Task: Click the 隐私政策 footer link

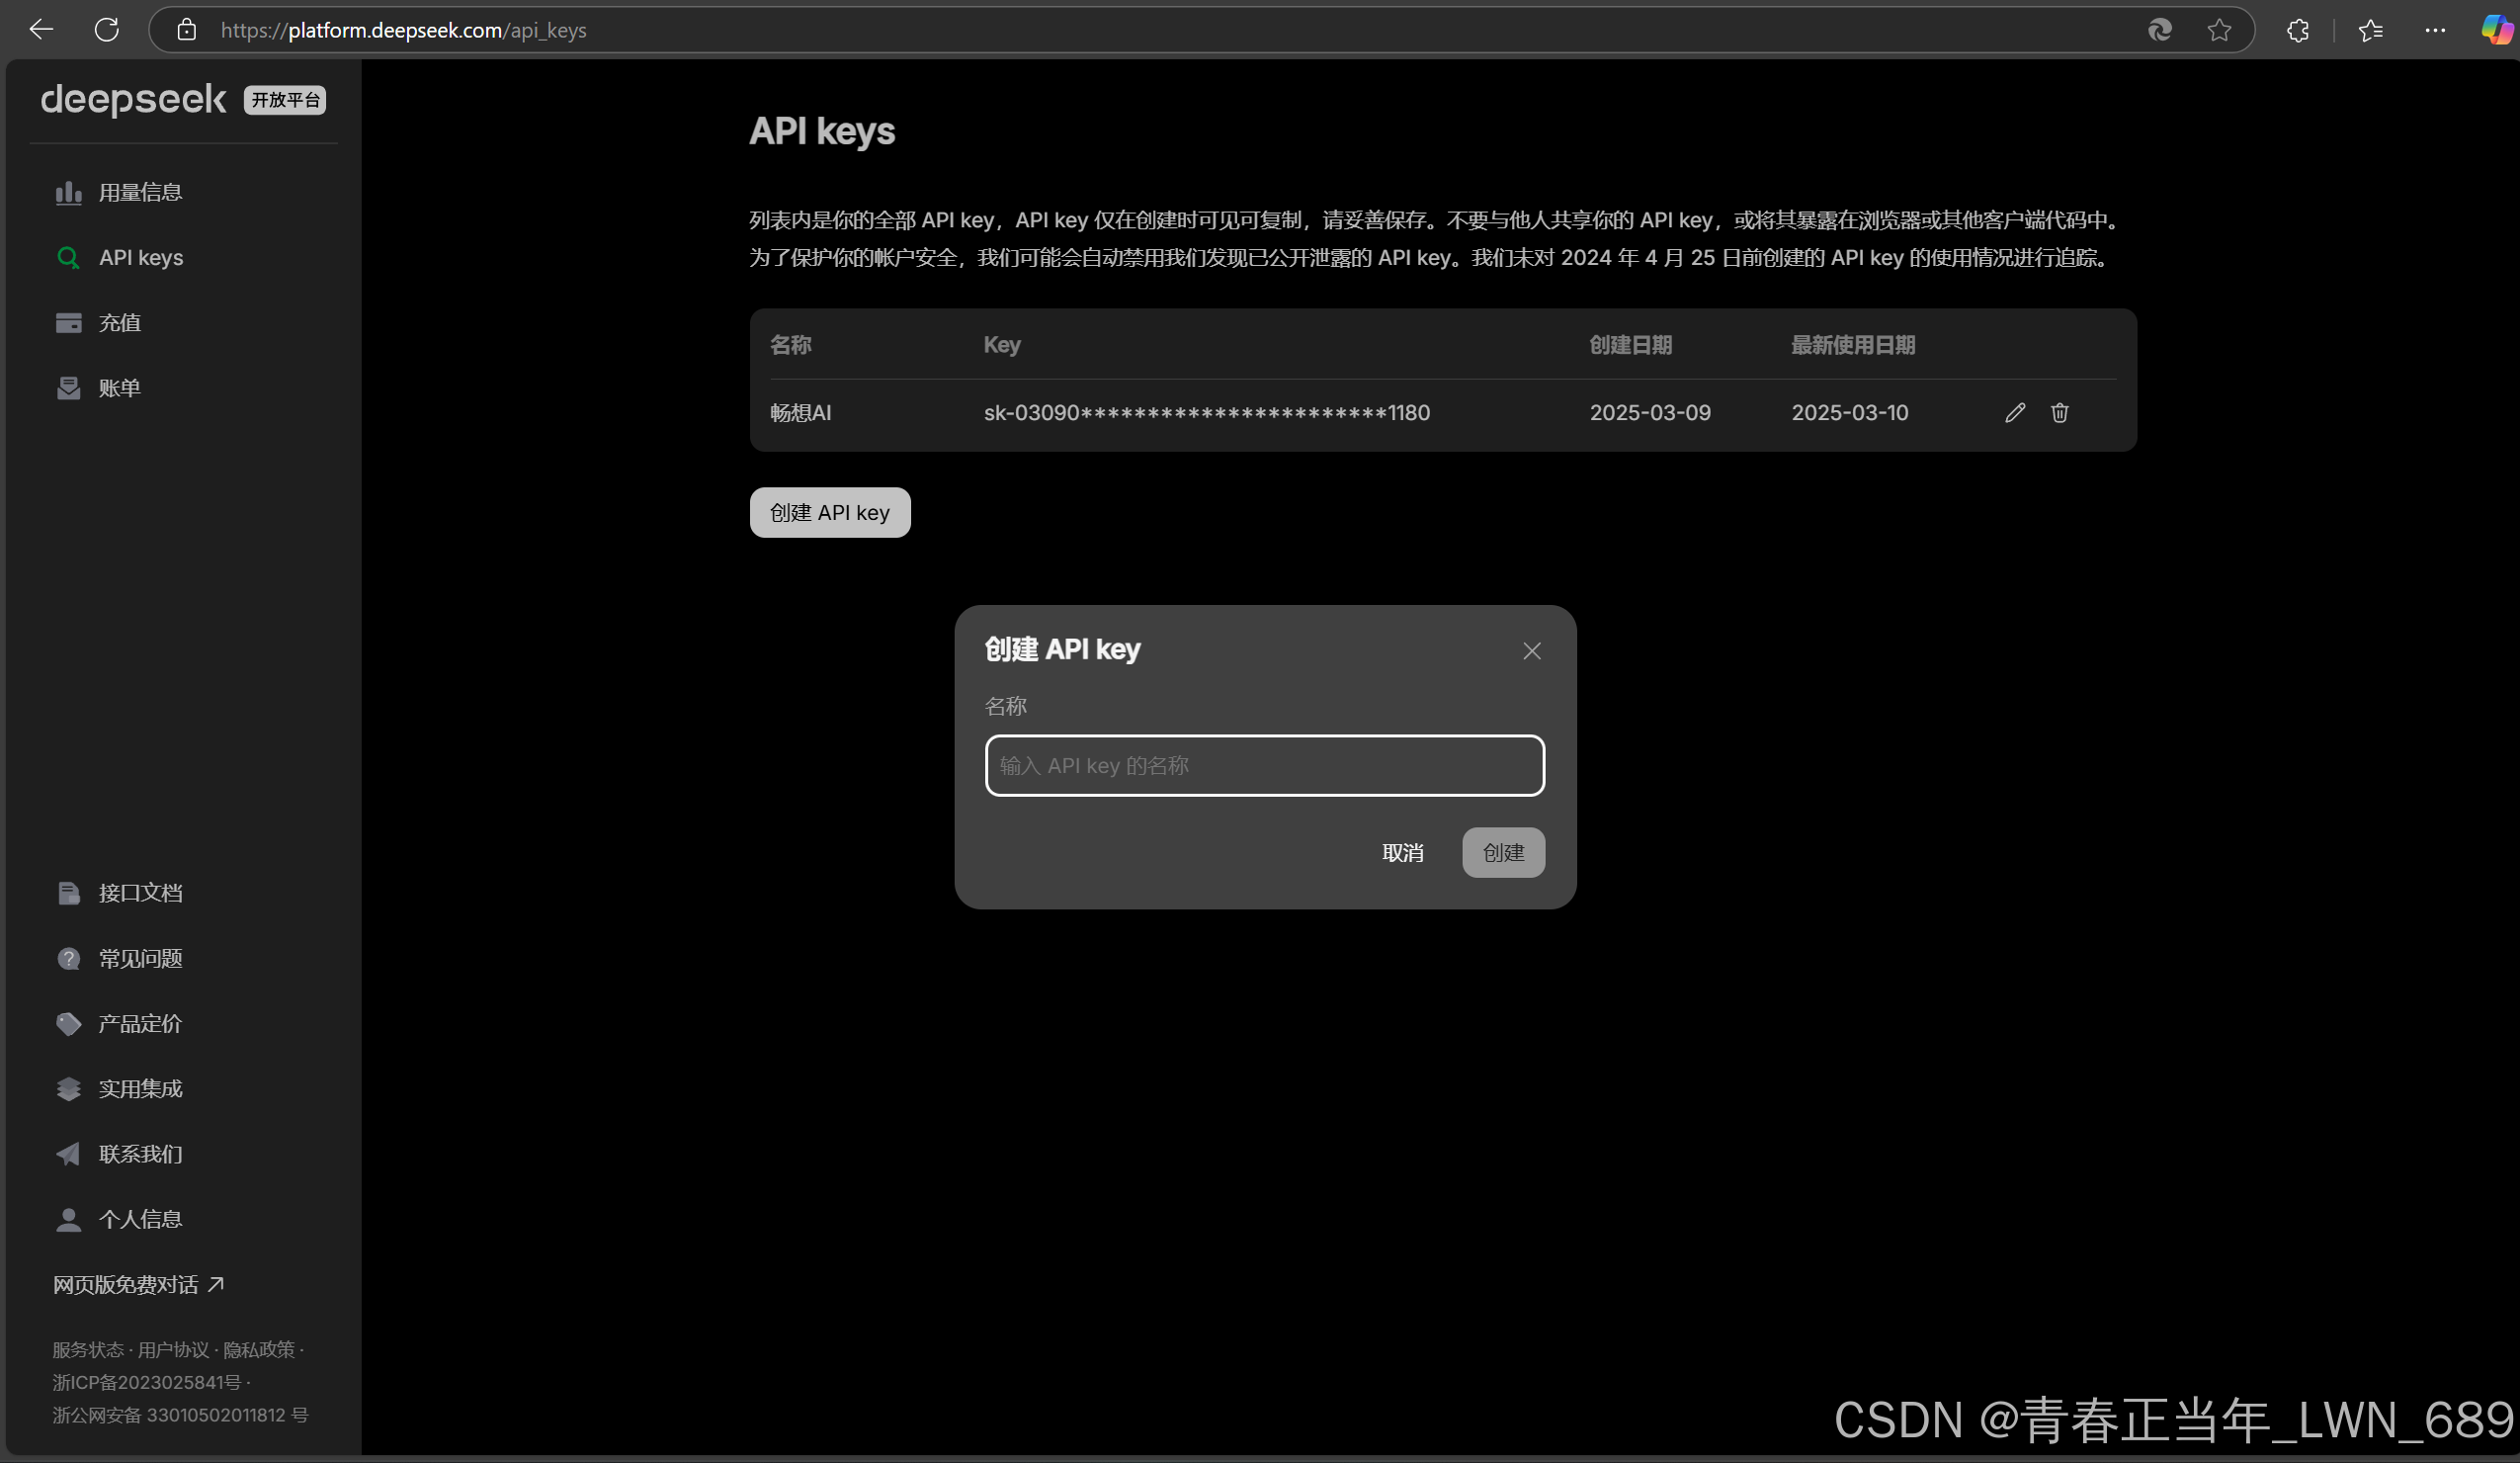Action: pos(259,1349)
